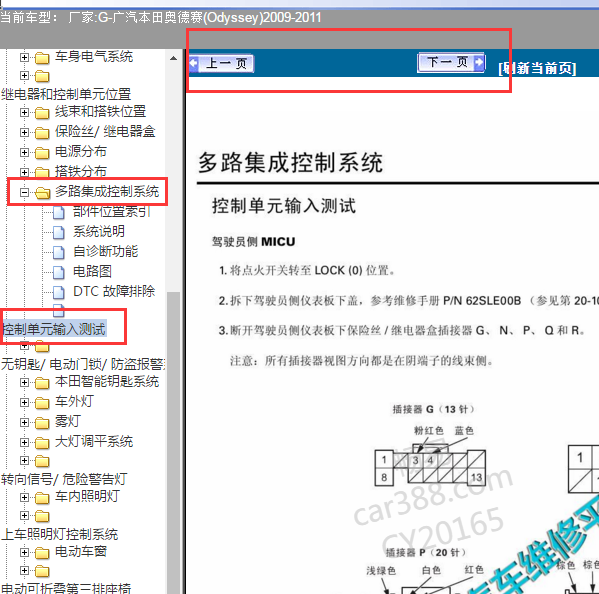Image resolution: width=599 pixels, height=594 pixels.
Task: Click step 1 text about LOCK (0) position
Action: [307, 270]
